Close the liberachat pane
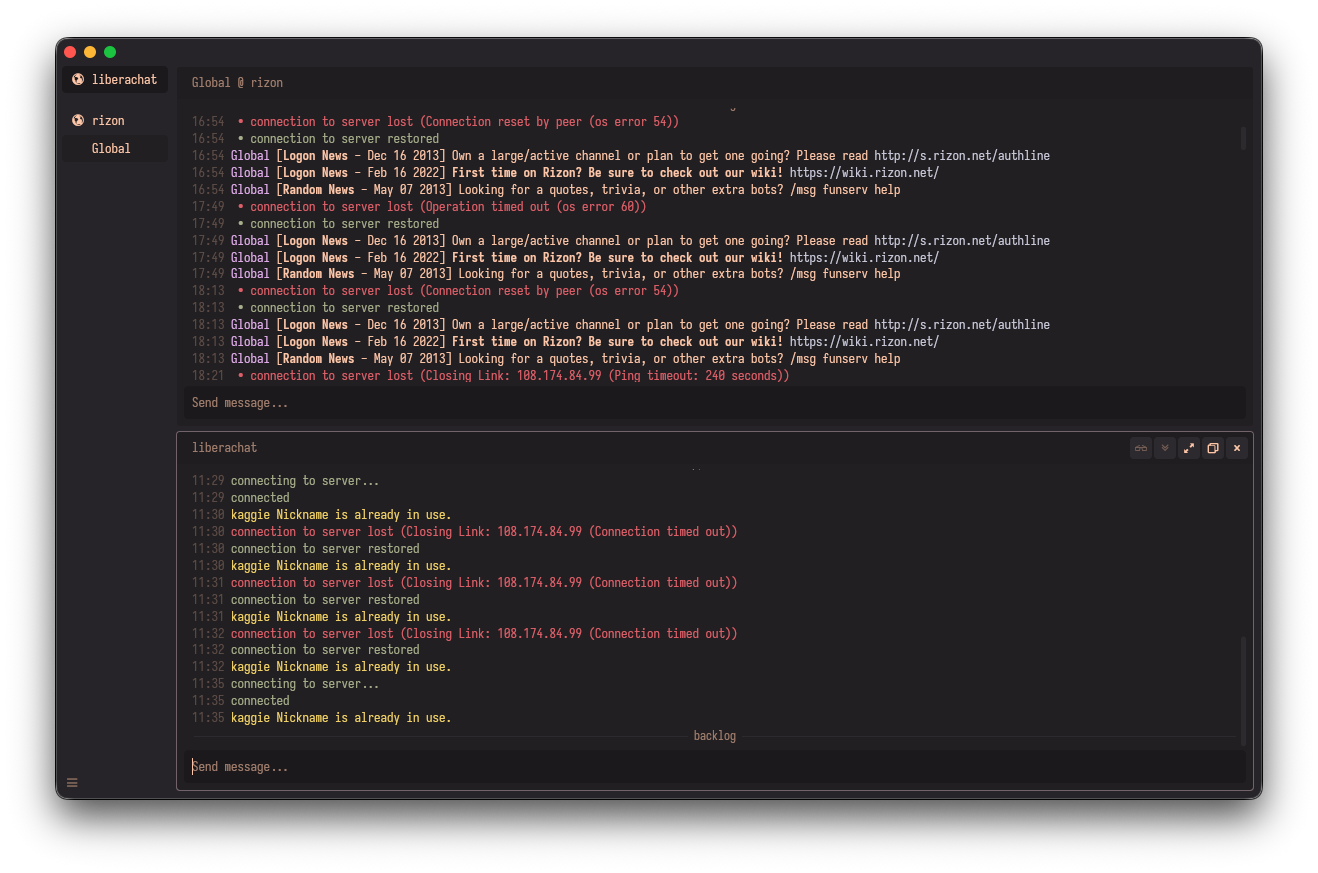 pyautogui.click(x=1237, y=448)
